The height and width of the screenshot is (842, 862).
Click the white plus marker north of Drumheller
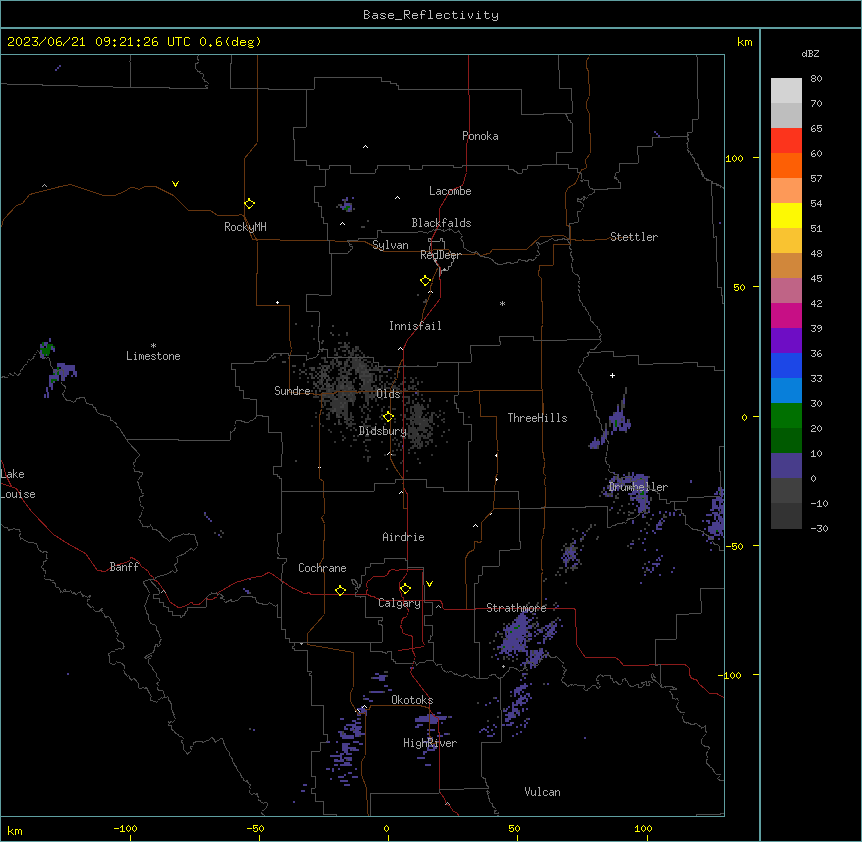coord(612,375)
